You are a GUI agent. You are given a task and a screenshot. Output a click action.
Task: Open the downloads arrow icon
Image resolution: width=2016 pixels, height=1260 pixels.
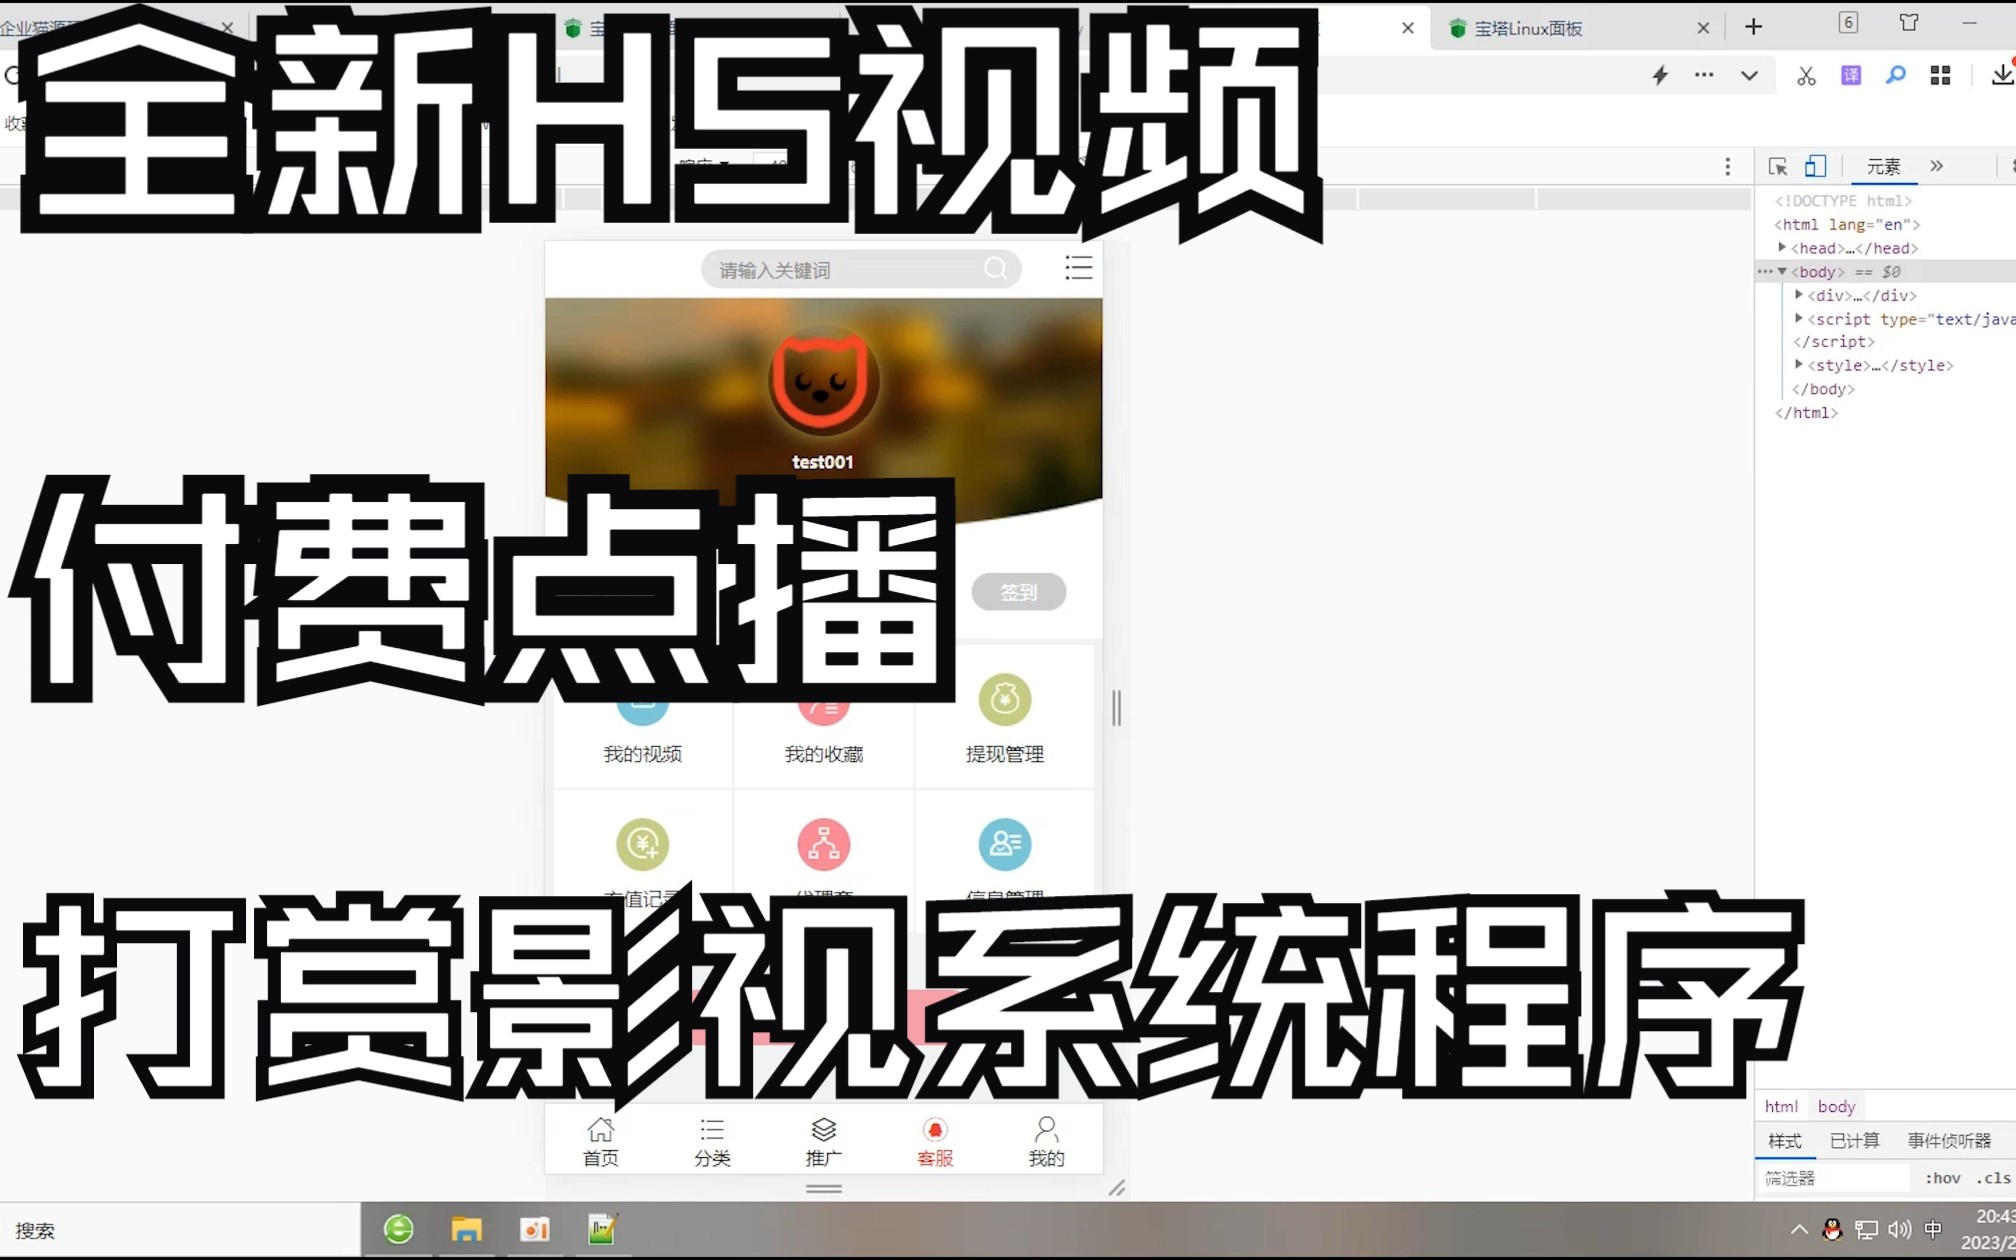point(2002,74)
